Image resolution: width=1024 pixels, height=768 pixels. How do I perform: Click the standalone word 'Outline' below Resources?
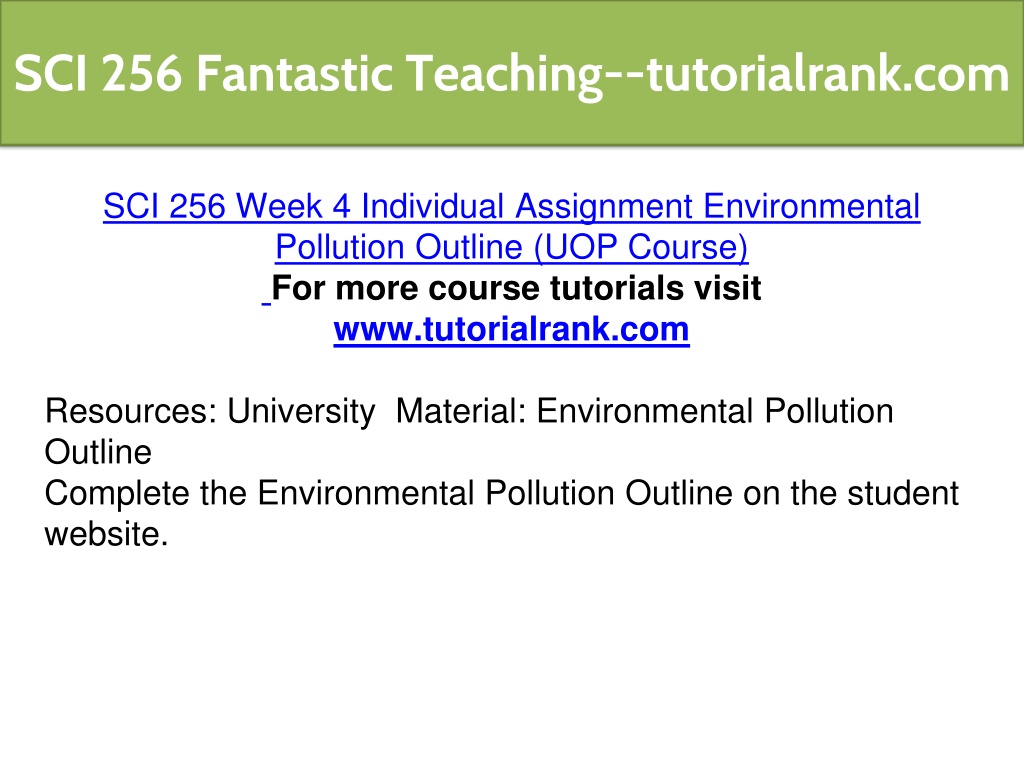(98, 452)
